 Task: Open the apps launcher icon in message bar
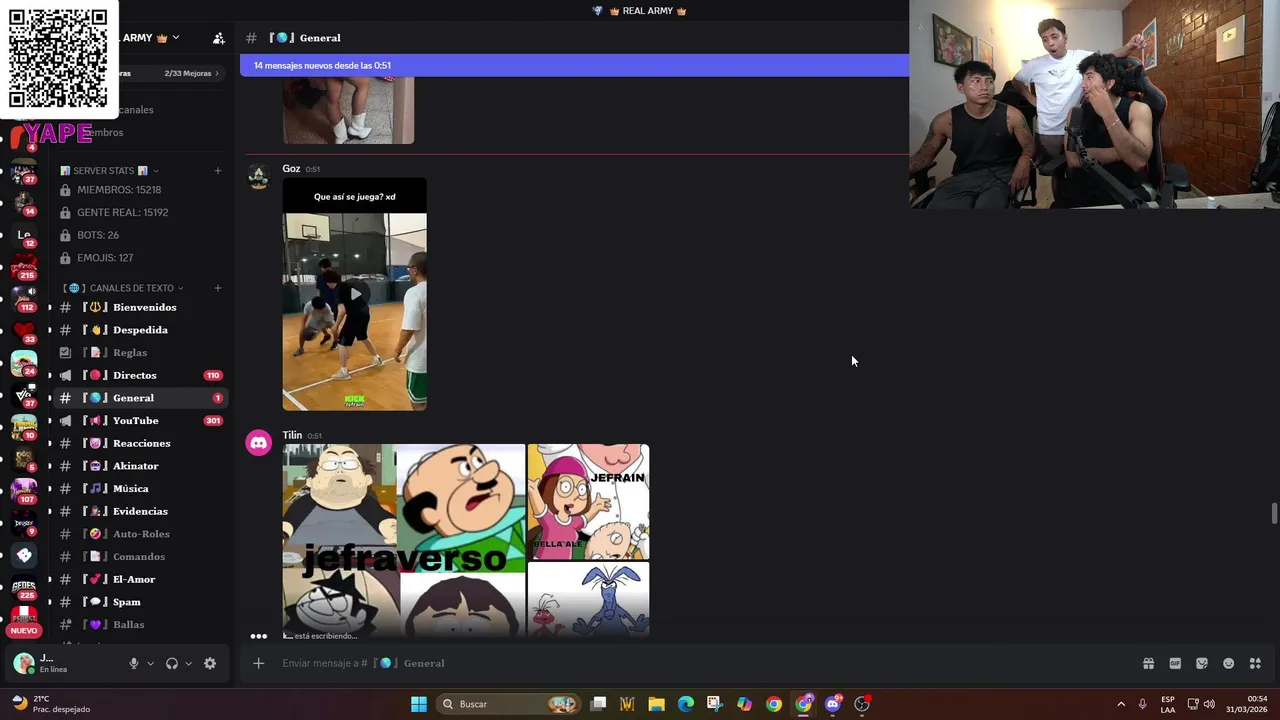click(1255, 663)
